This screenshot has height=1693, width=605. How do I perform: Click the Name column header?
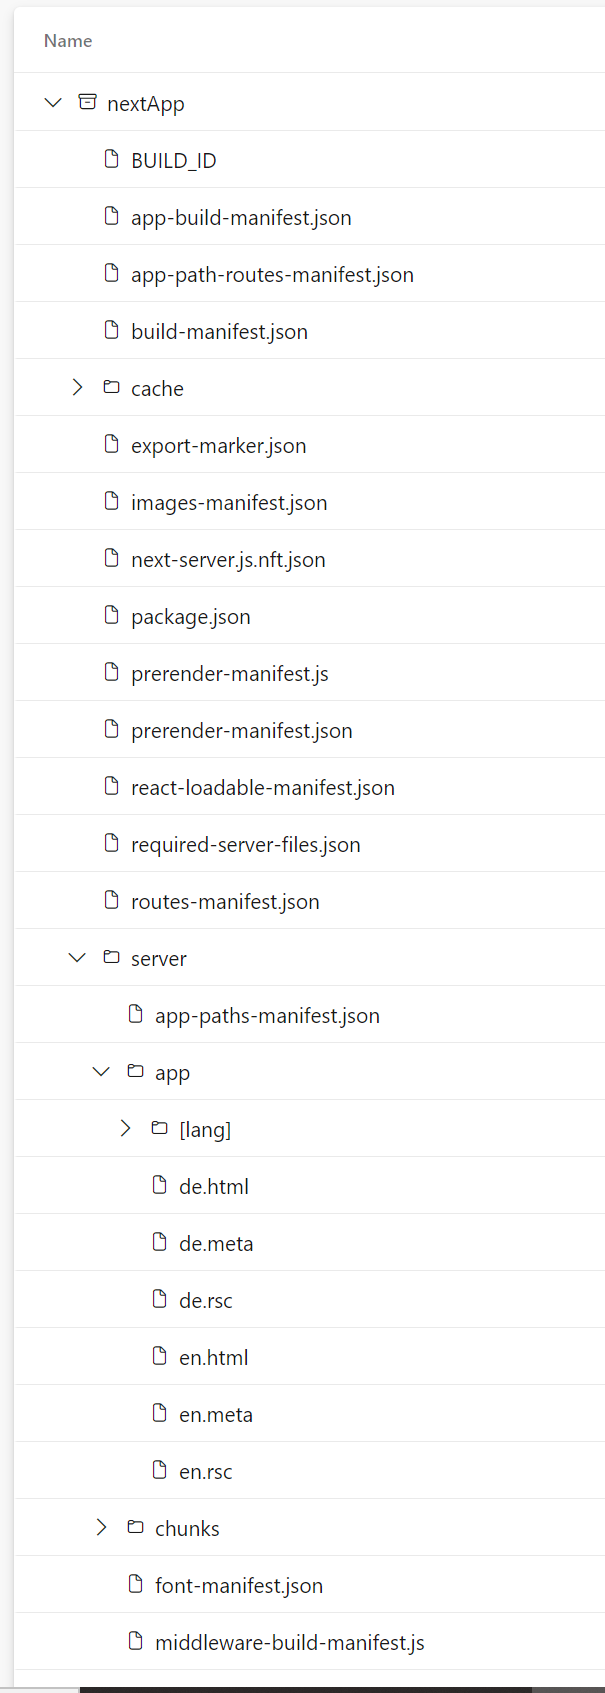(x=67, y=40)
